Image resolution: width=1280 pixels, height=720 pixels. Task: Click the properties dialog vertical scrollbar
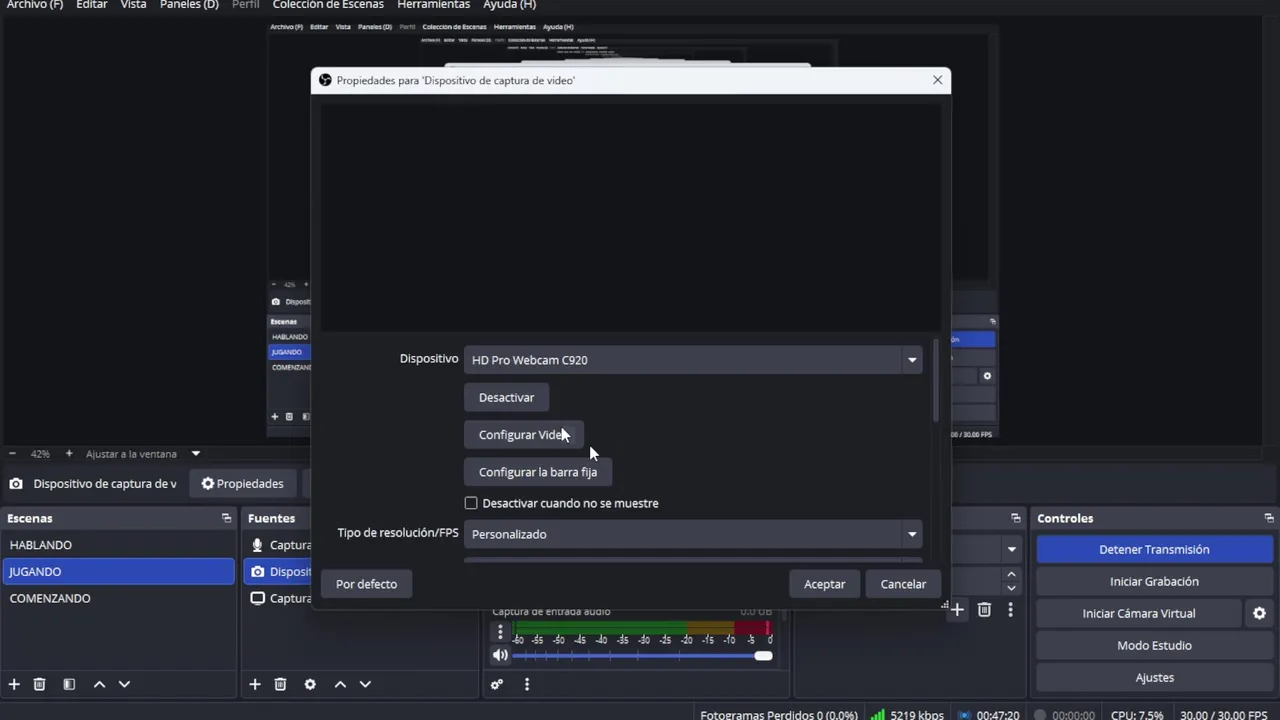pyautogui.click(x=935, y=380)
